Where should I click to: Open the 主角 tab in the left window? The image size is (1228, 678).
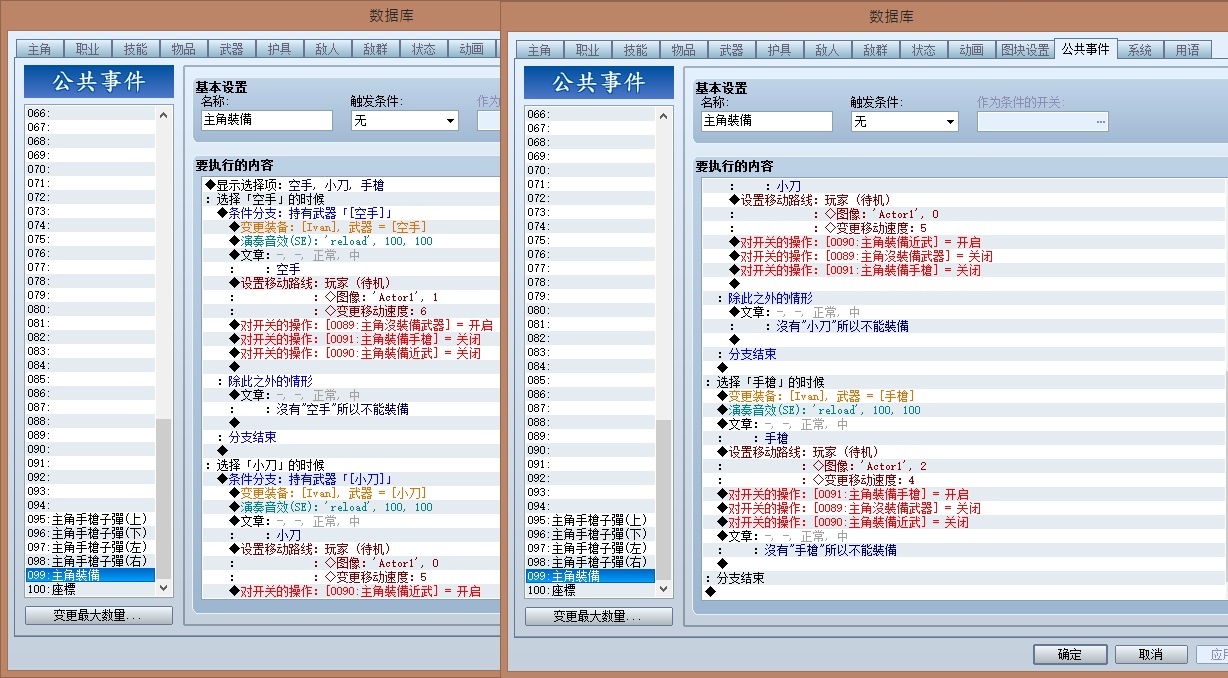tap(39, 49)
